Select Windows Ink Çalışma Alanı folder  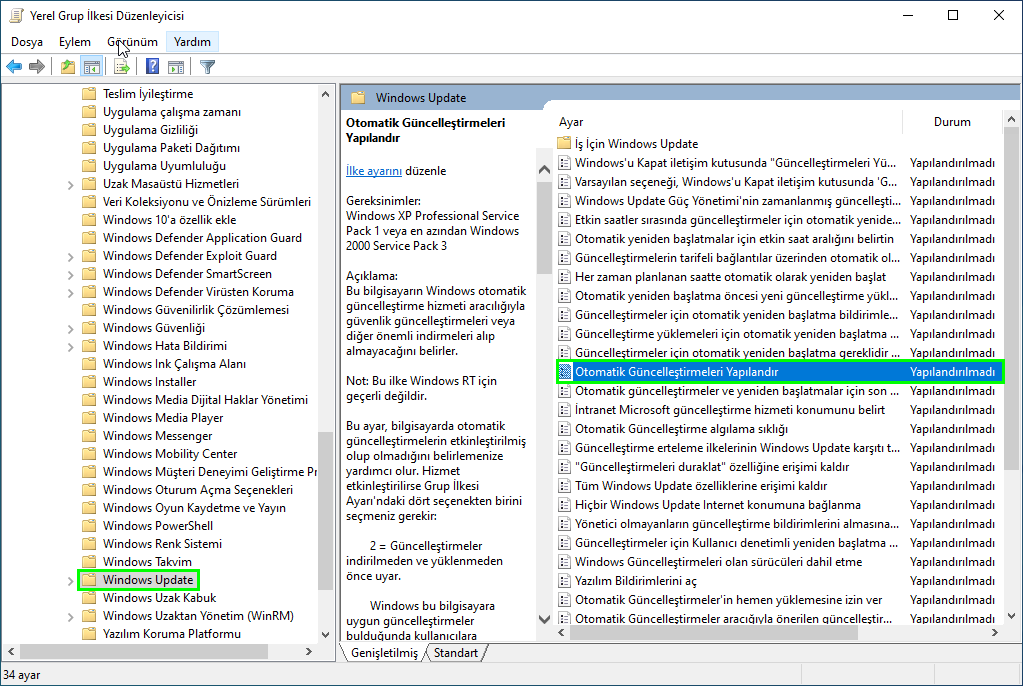pos(174,364)
